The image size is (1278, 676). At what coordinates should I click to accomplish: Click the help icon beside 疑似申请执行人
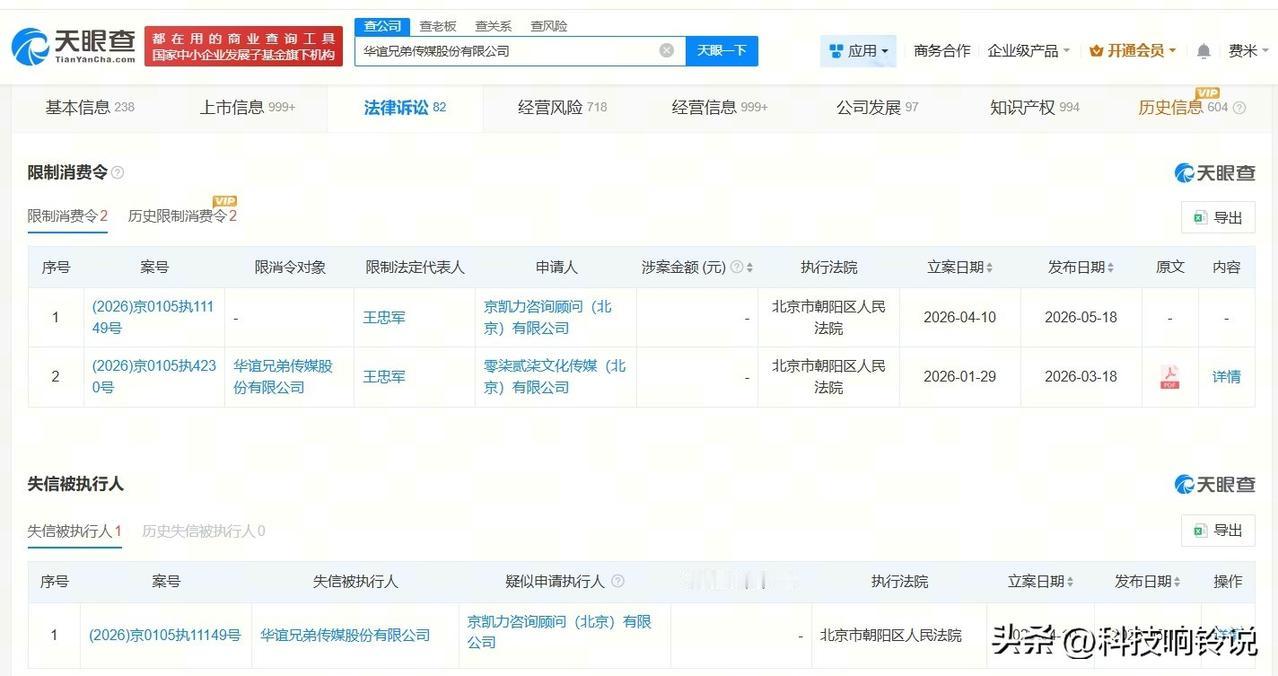617,581
